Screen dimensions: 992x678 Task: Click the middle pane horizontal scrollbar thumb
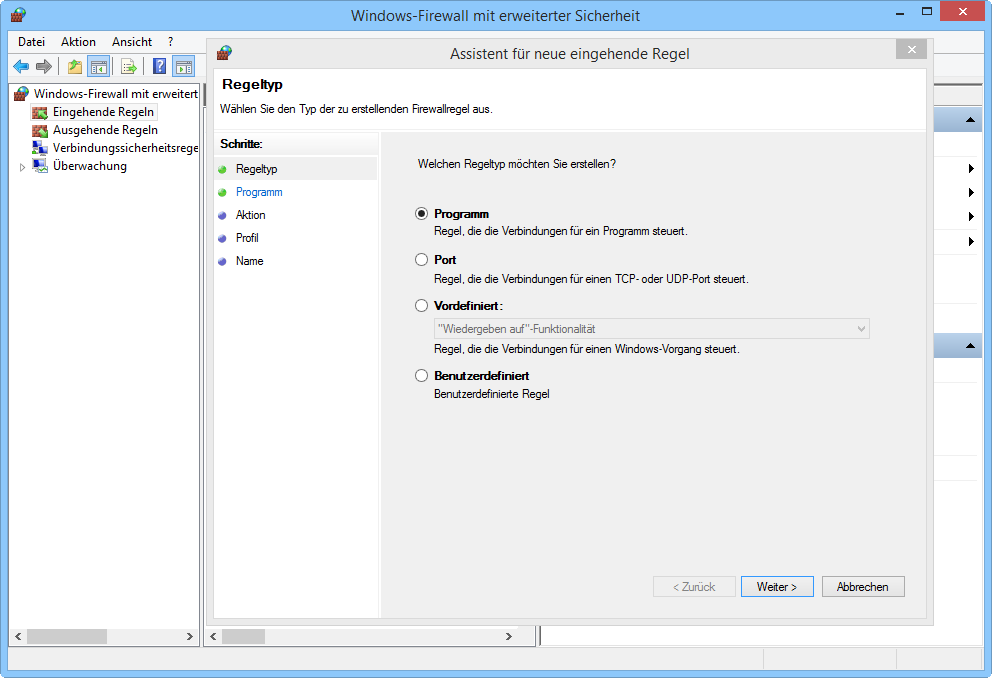(244, 636)
